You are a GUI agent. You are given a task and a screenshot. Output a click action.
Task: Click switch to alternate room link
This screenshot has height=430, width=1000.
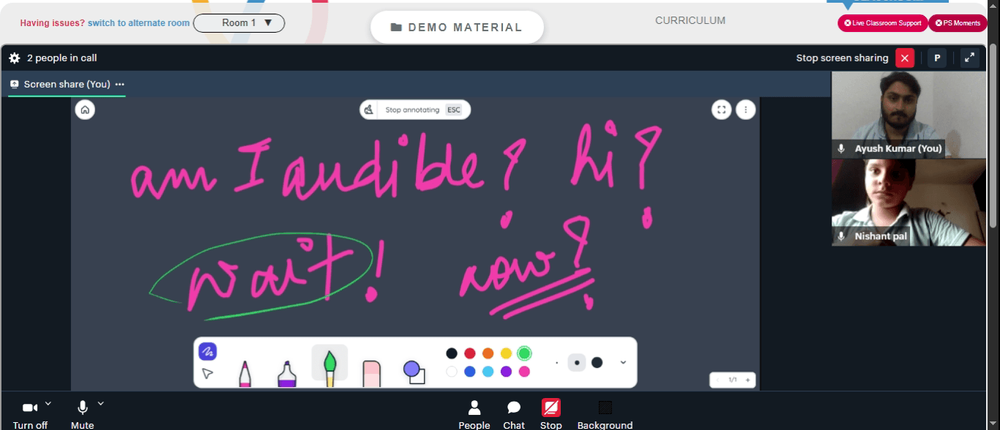[x=138, y=23]
